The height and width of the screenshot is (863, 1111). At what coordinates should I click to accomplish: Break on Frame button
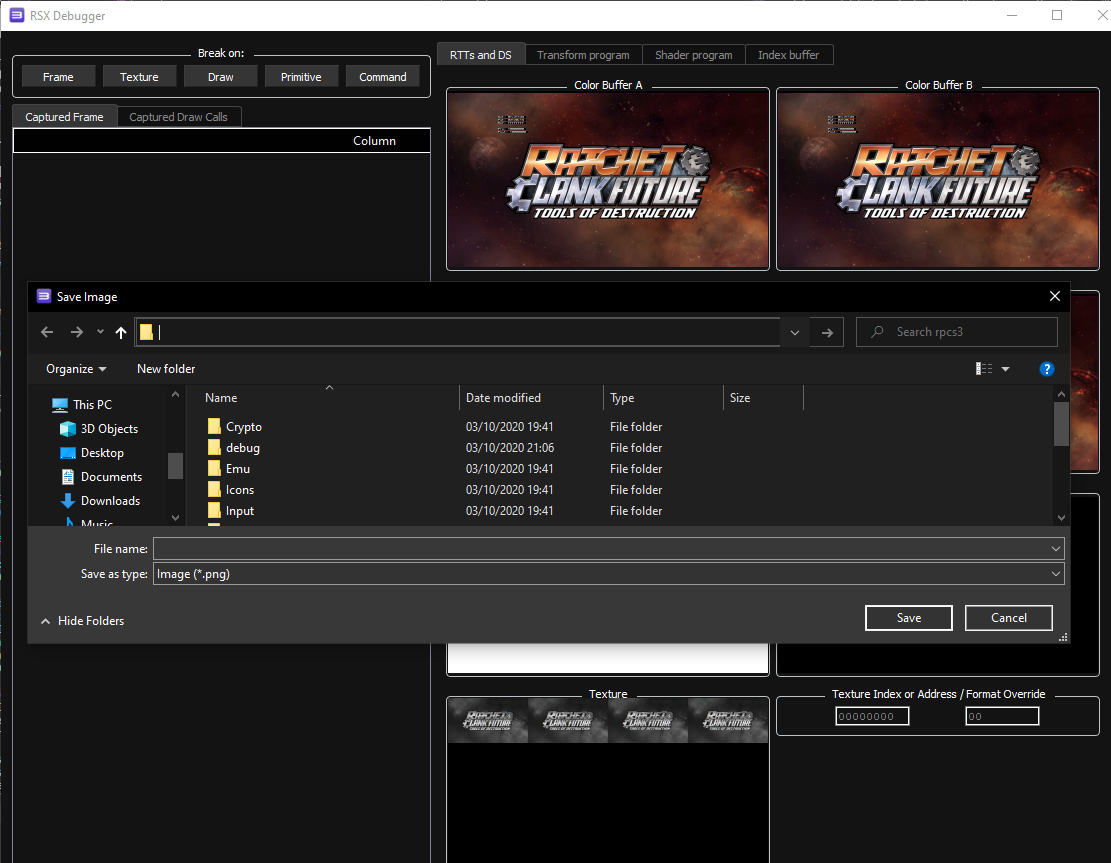[x=58, y=77]
